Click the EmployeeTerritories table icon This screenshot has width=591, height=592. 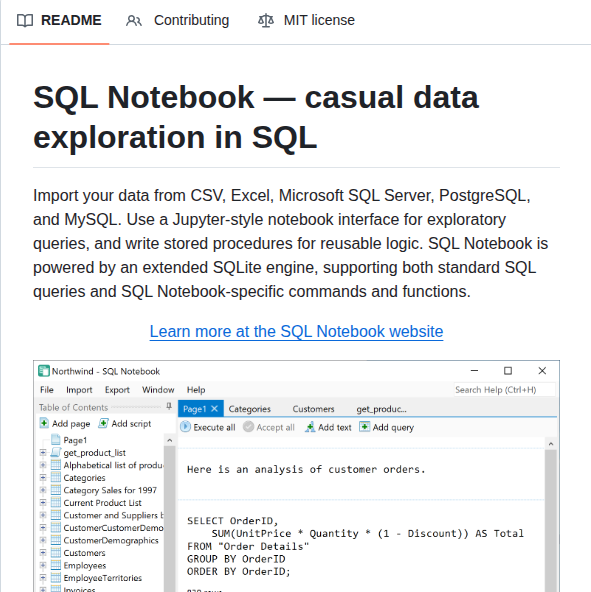coord(56,577)
